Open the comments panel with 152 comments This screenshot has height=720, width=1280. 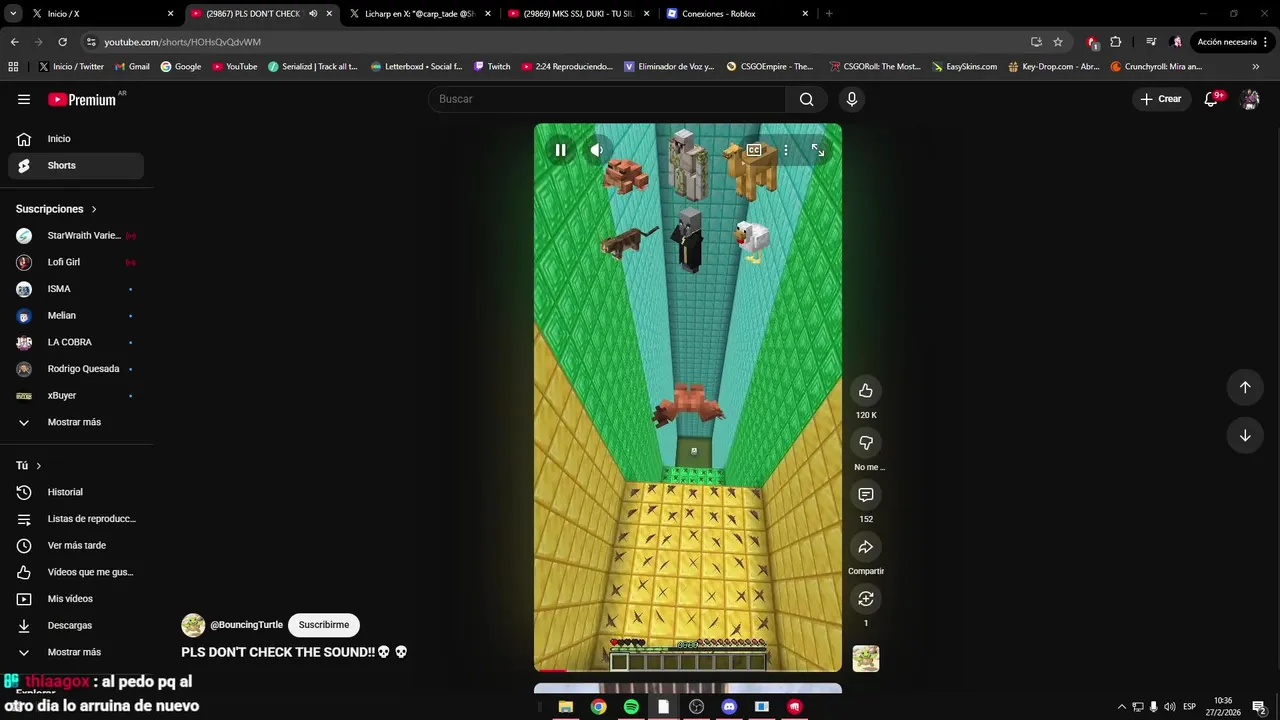(x=866, y=495)
